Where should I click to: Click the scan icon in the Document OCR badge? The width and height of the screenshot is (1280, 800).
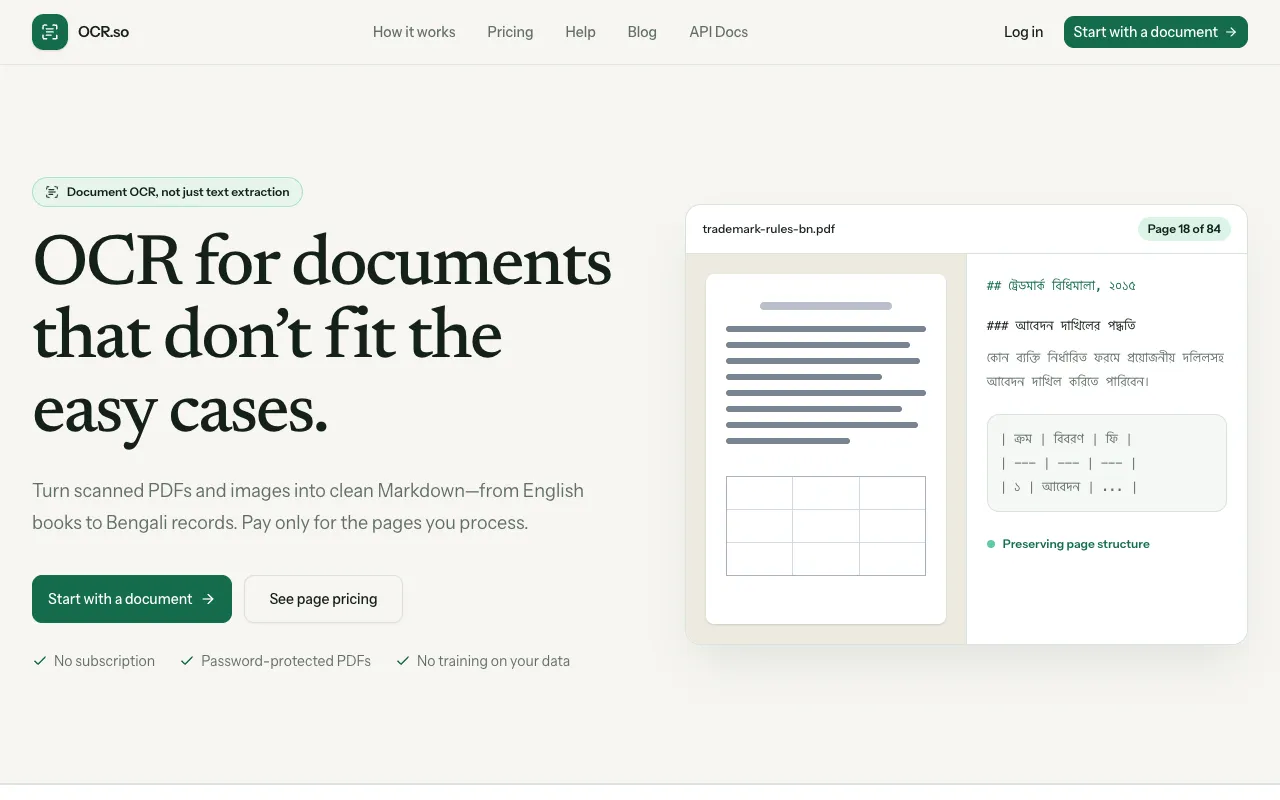(x=52, y=192)
